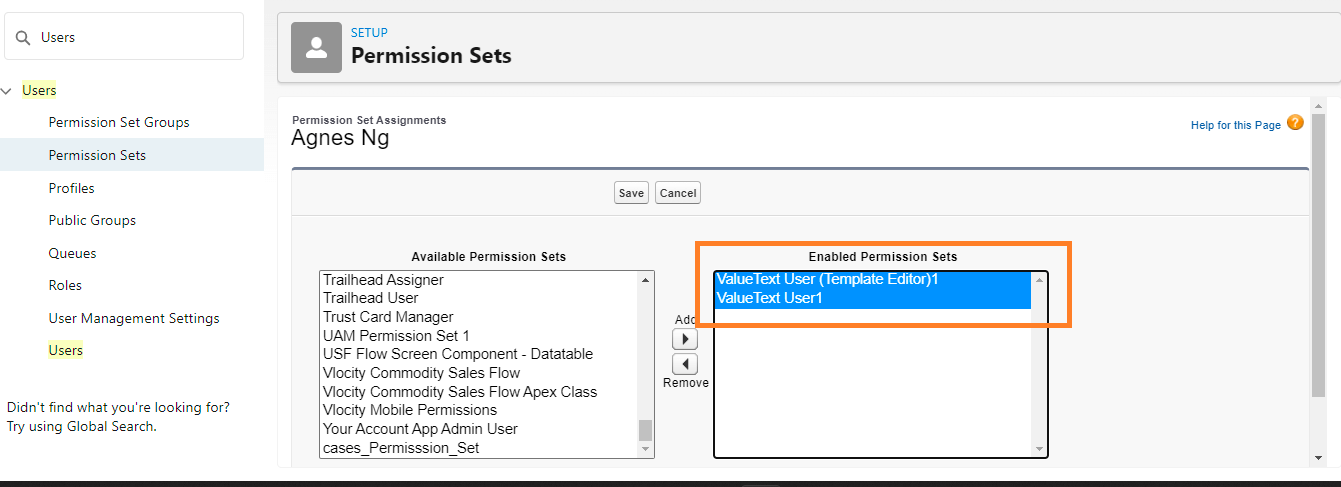Click the Add right-arrow button

[685, 339]
